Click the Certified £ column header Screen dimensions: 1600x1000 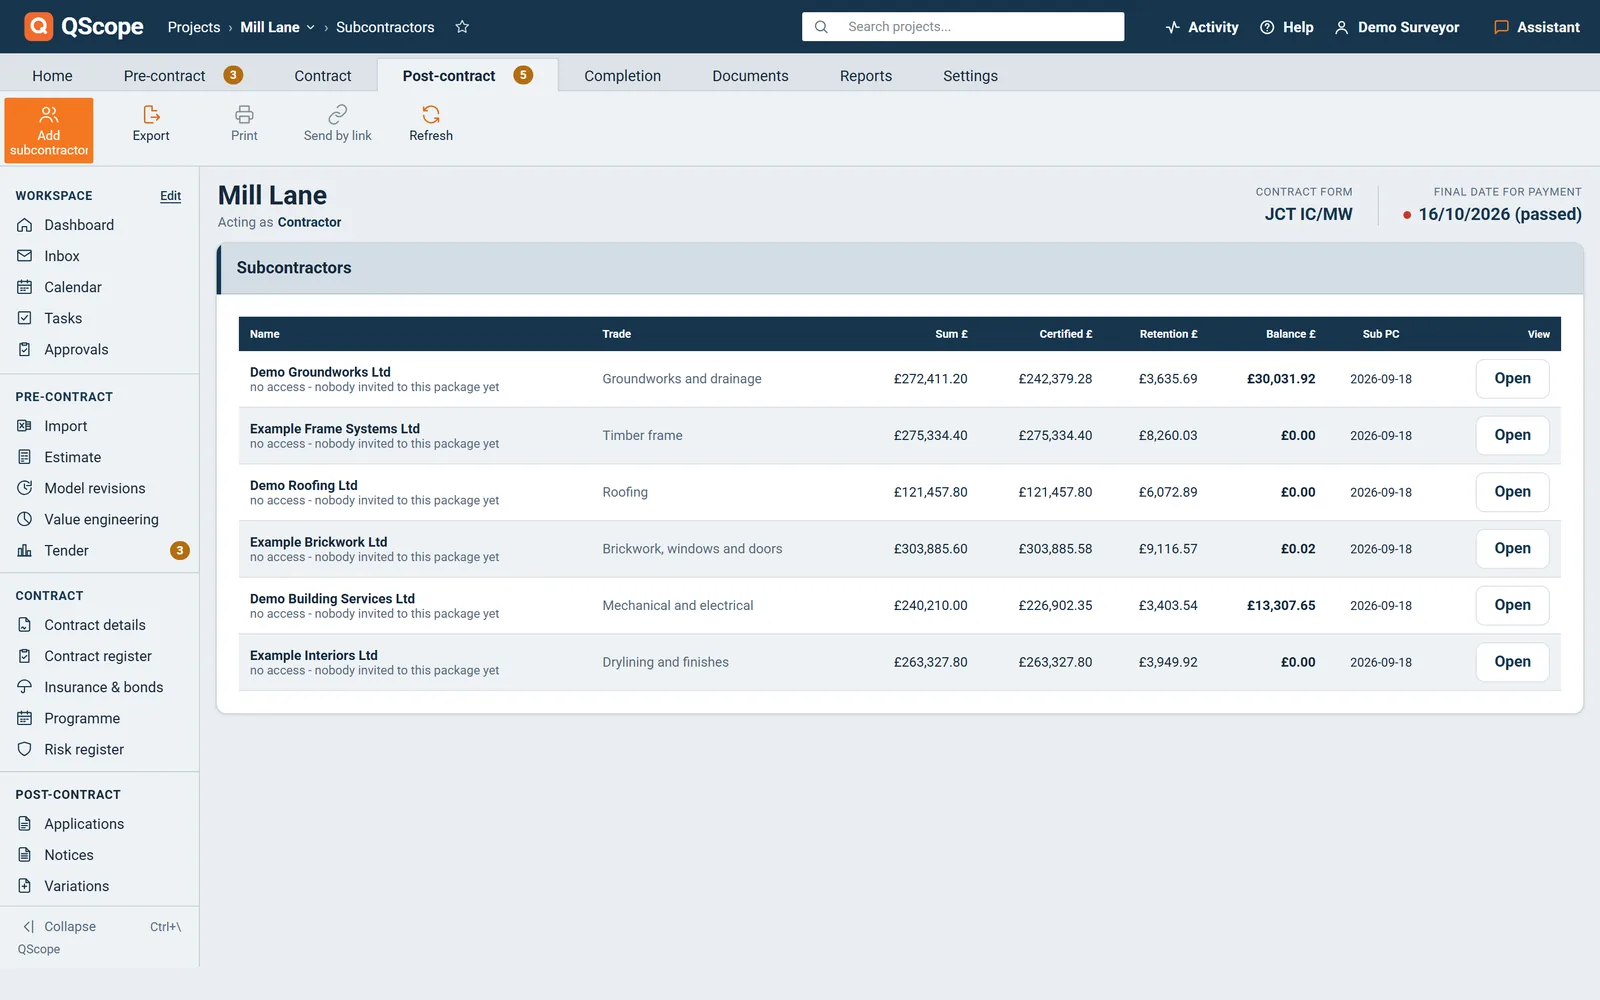click(1066, 334)
